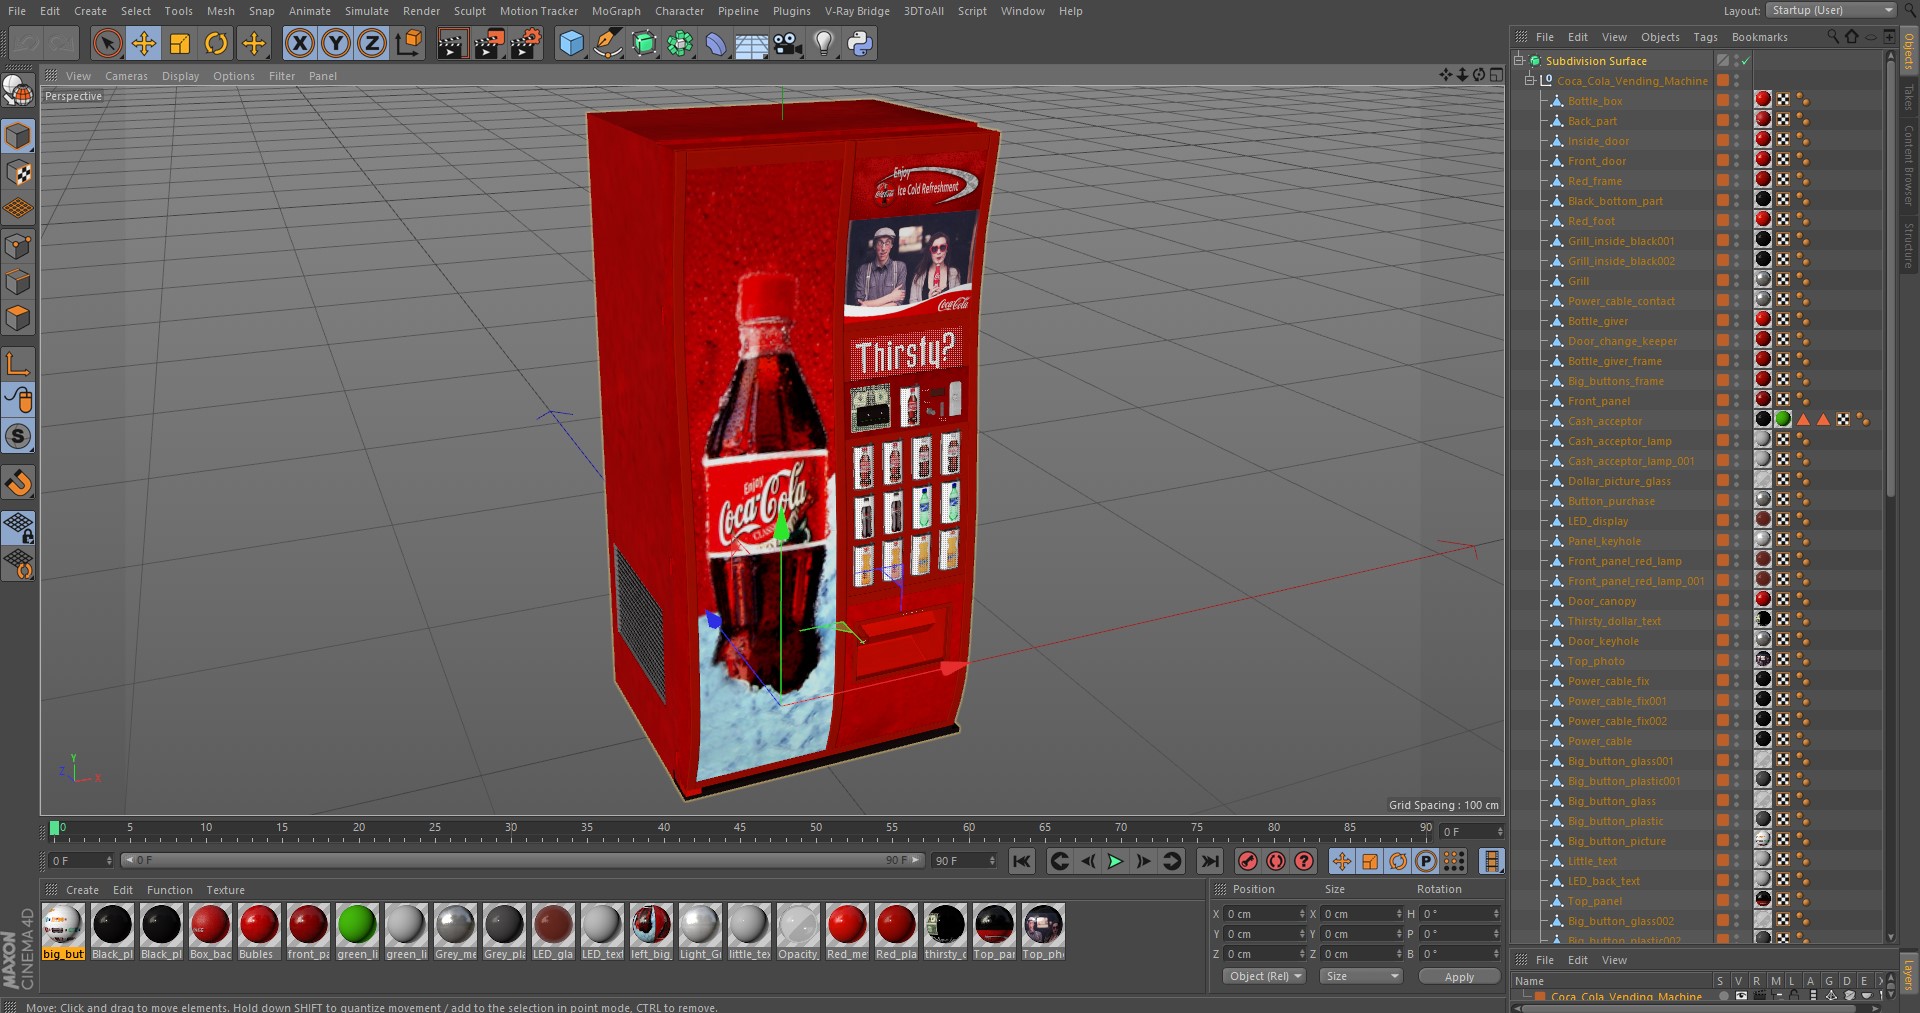Image resolution: width=1920 pixels, height=1013 pixels.
Task: Click the end frame 90 F field
Action: pyautogui.click(x=964, y=861)
